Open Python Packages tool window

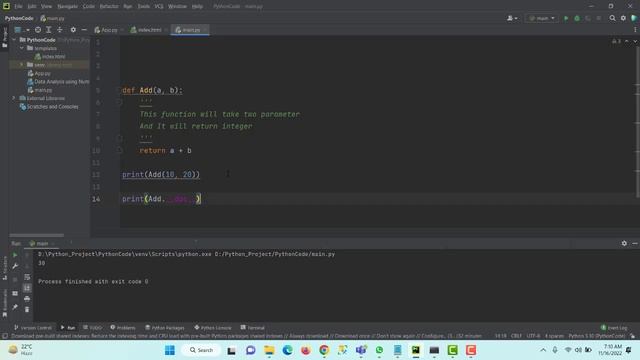click(x=165, y=328)
